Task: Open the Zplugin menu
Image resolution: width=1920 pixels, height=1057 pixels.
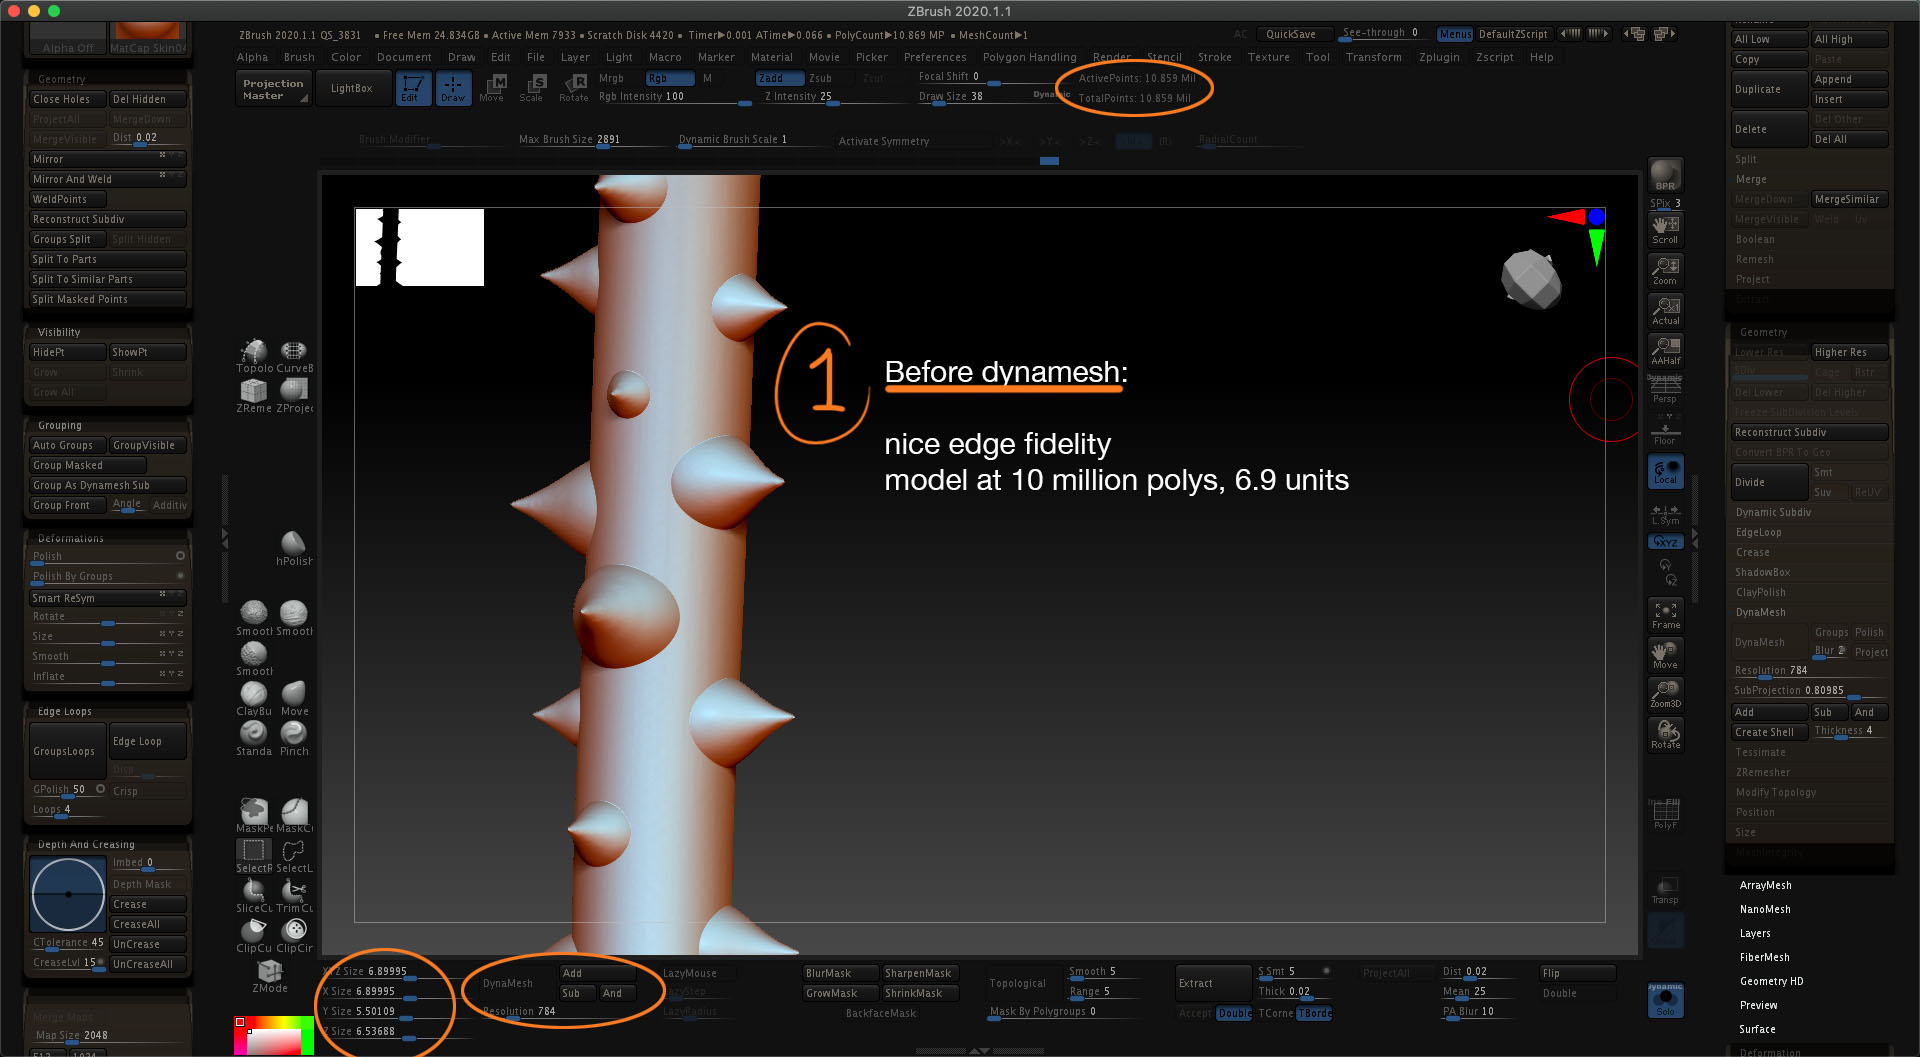Action: (x=1438, y=57)
